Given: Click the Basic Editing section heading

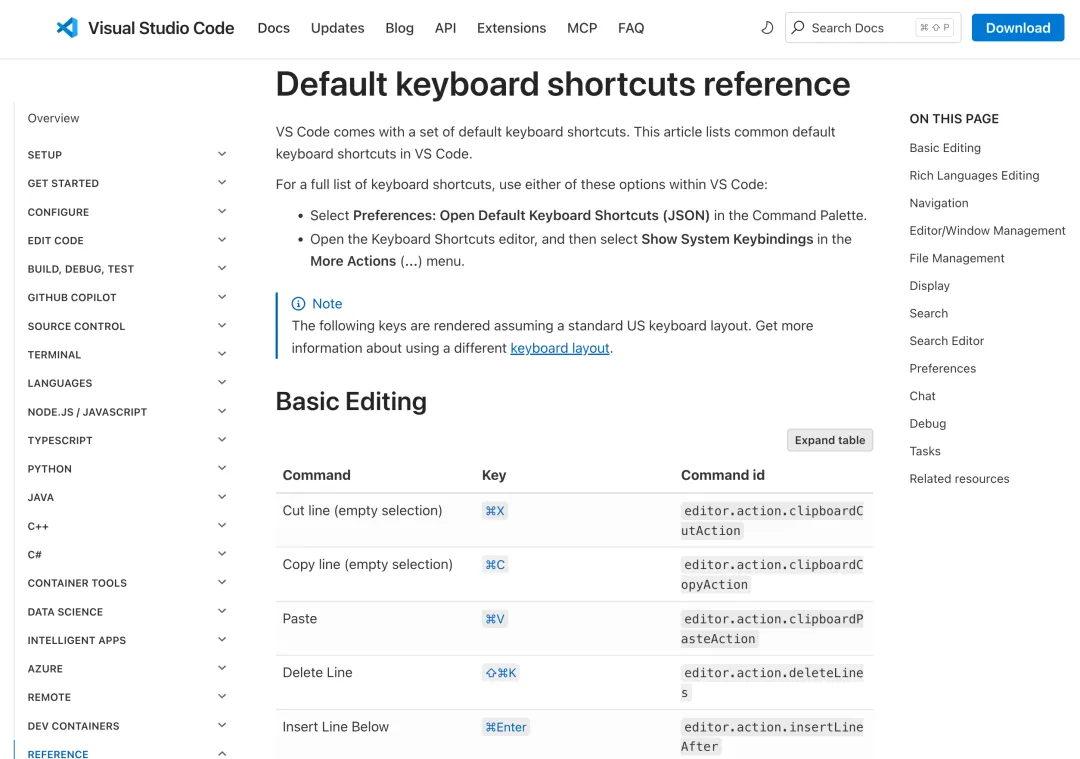Looking at the screenshot, I should coord(351,402).
